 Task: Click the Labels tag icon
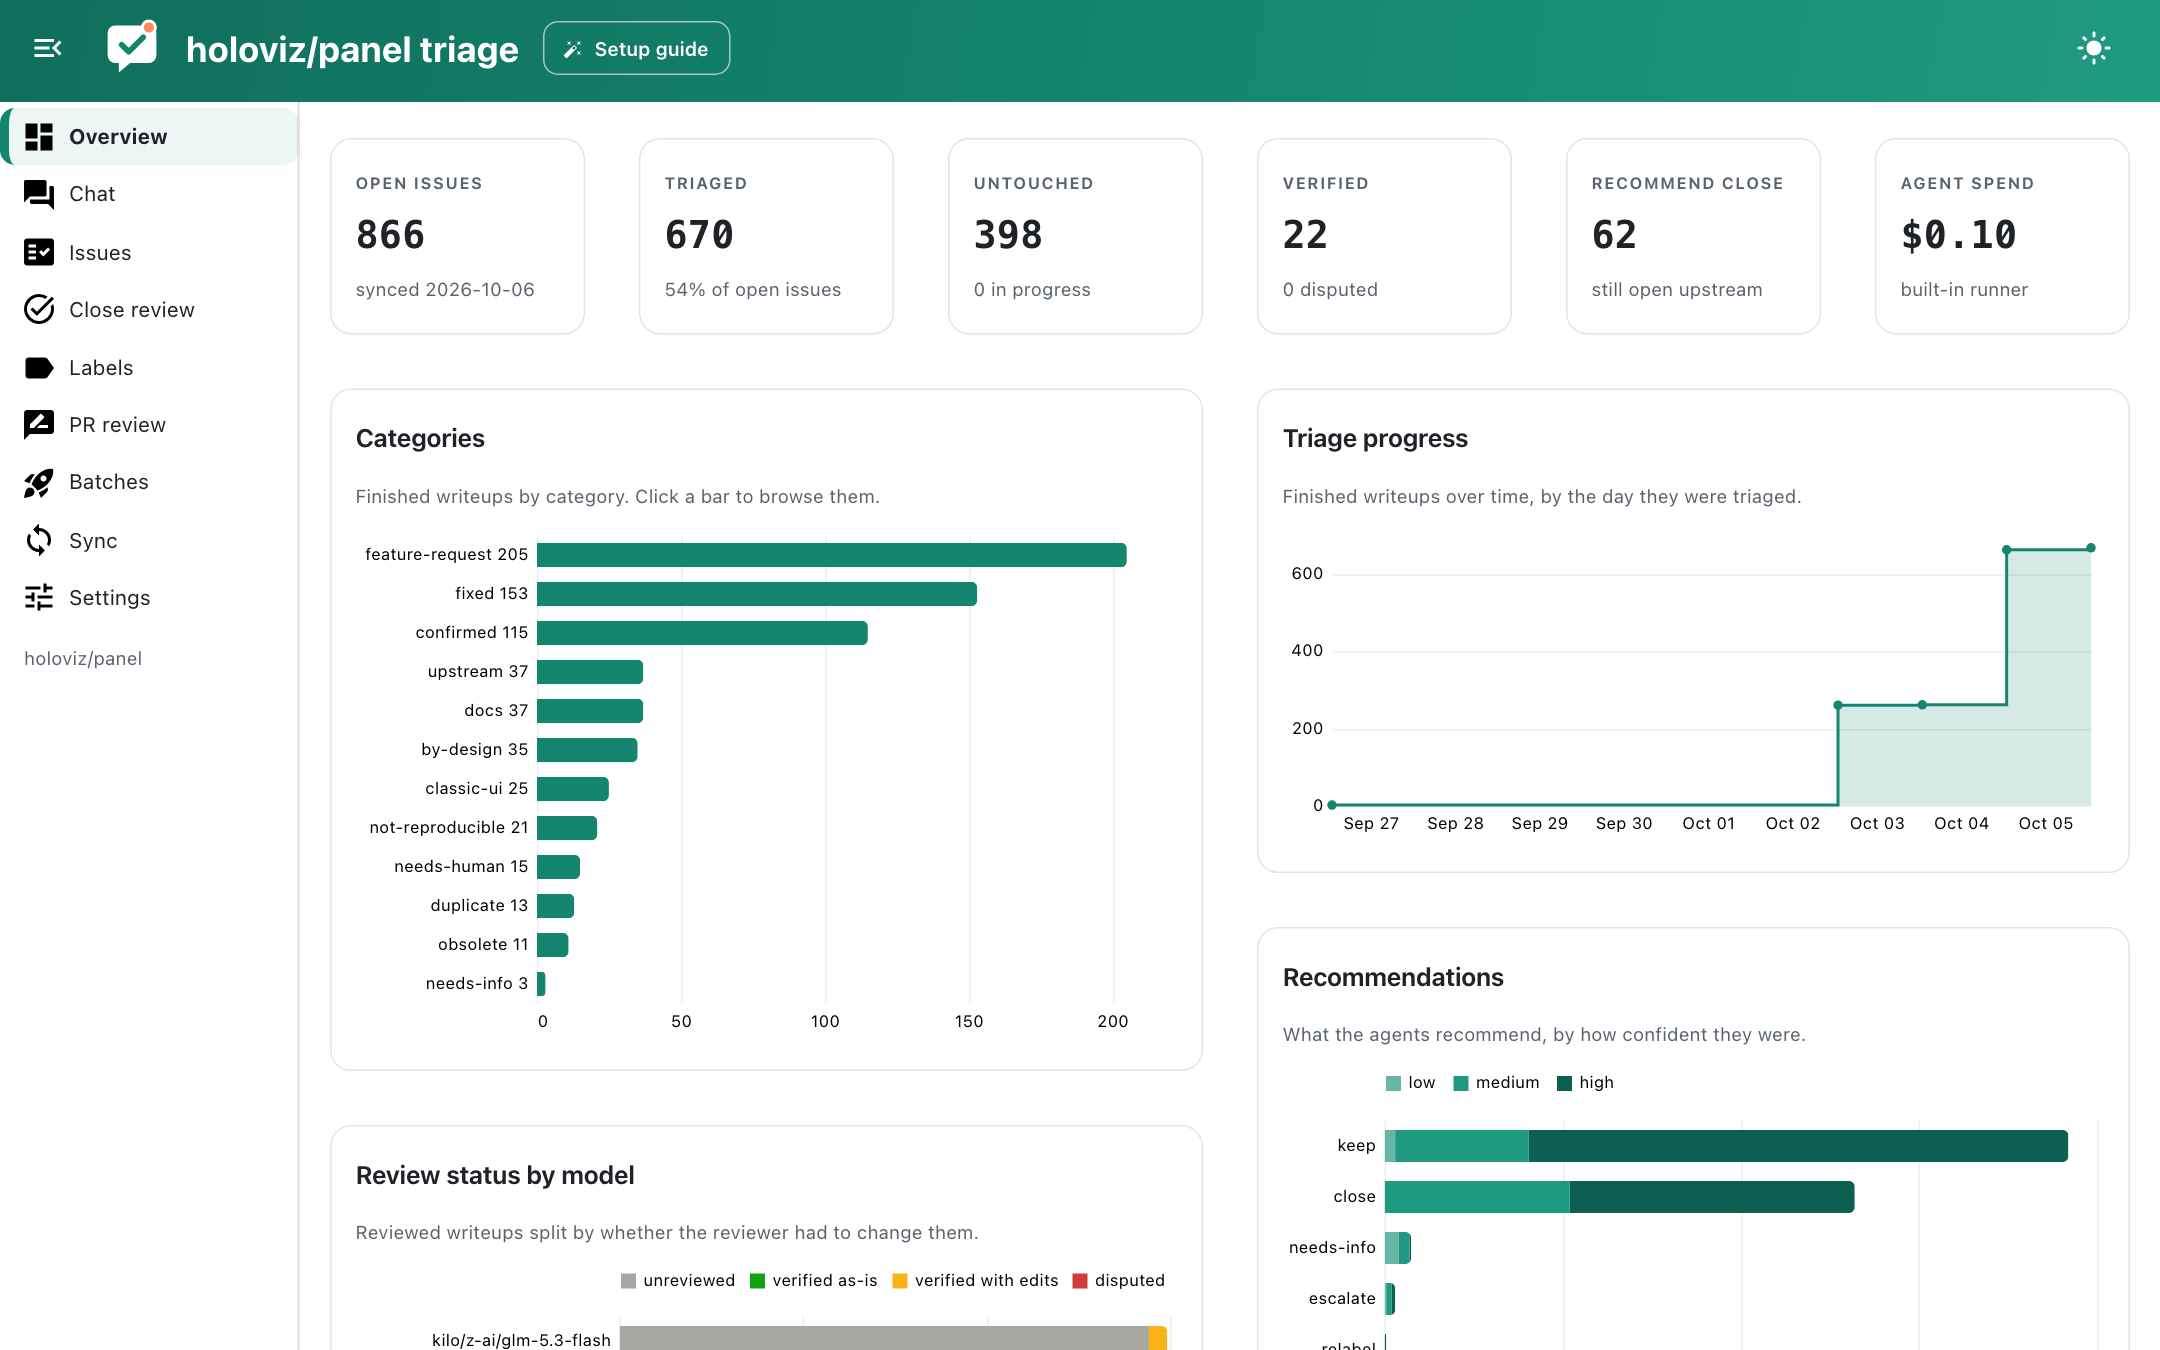coord(39,368)
